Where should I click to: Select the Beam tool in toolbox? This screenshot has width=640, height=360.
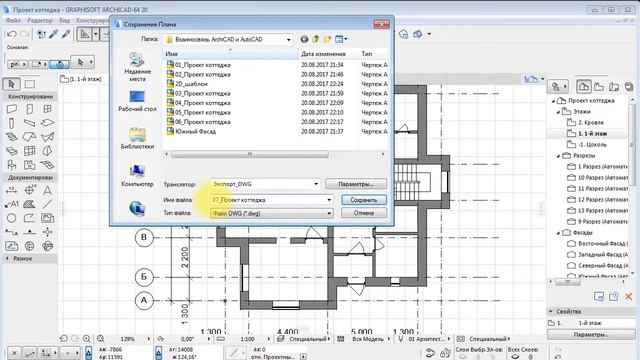click(29, 123)
